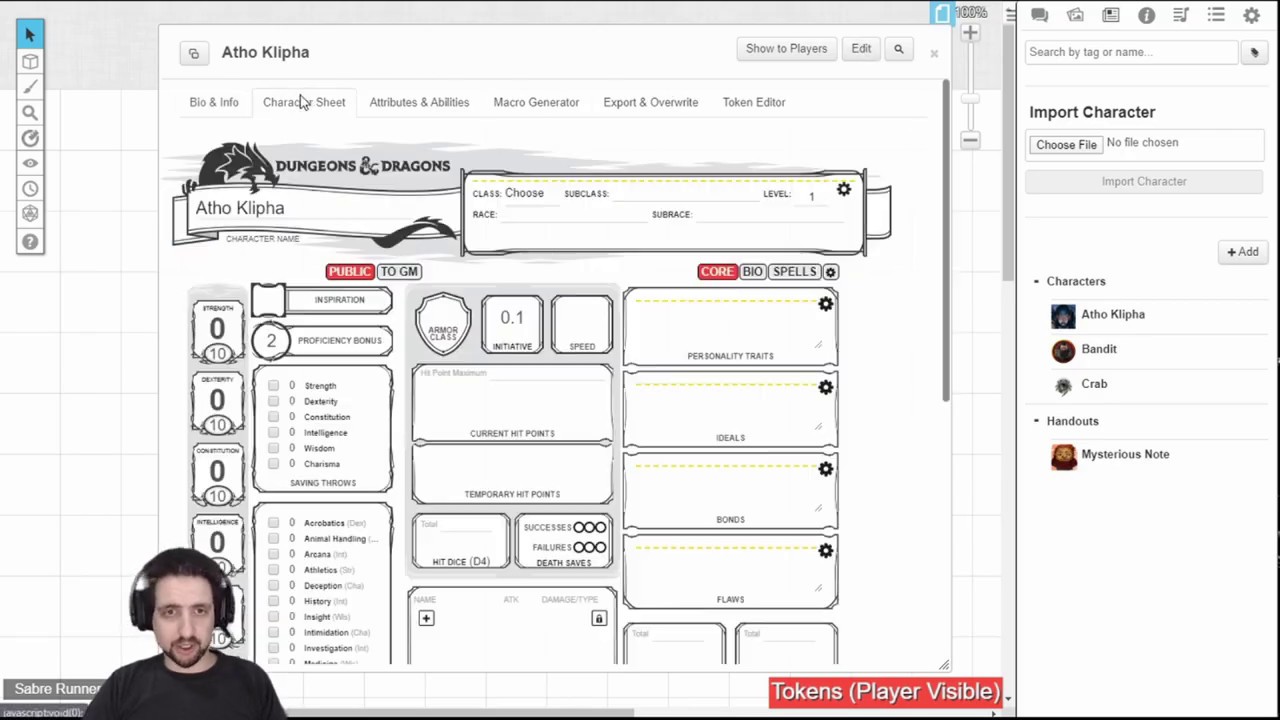Activate the magnifier zoom tool
Image resolution: width=1280 pixels, height=720 pixels.
(x=30, y=113)
